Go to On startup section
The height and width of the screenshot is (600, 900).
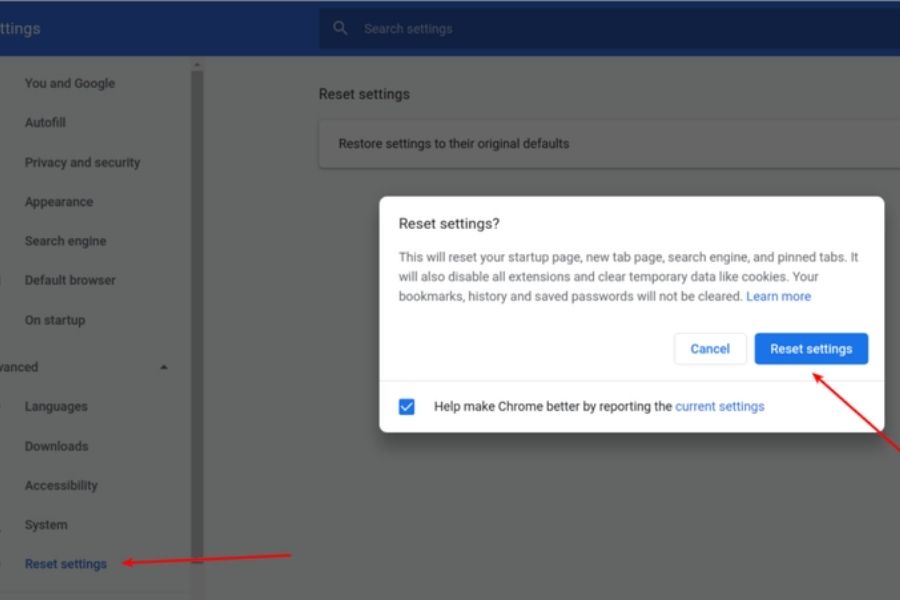coord(55,321)
